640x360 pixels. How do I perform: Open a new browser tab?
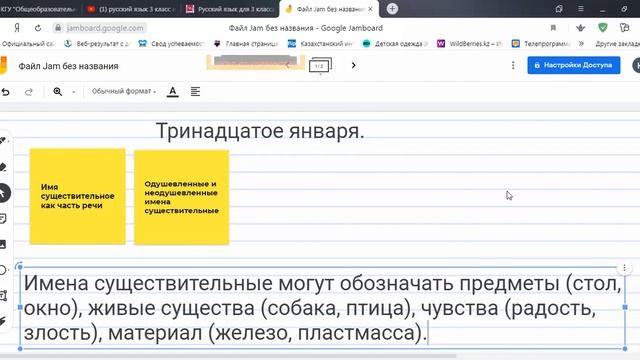pyautogui.click(x=392, y=9)
